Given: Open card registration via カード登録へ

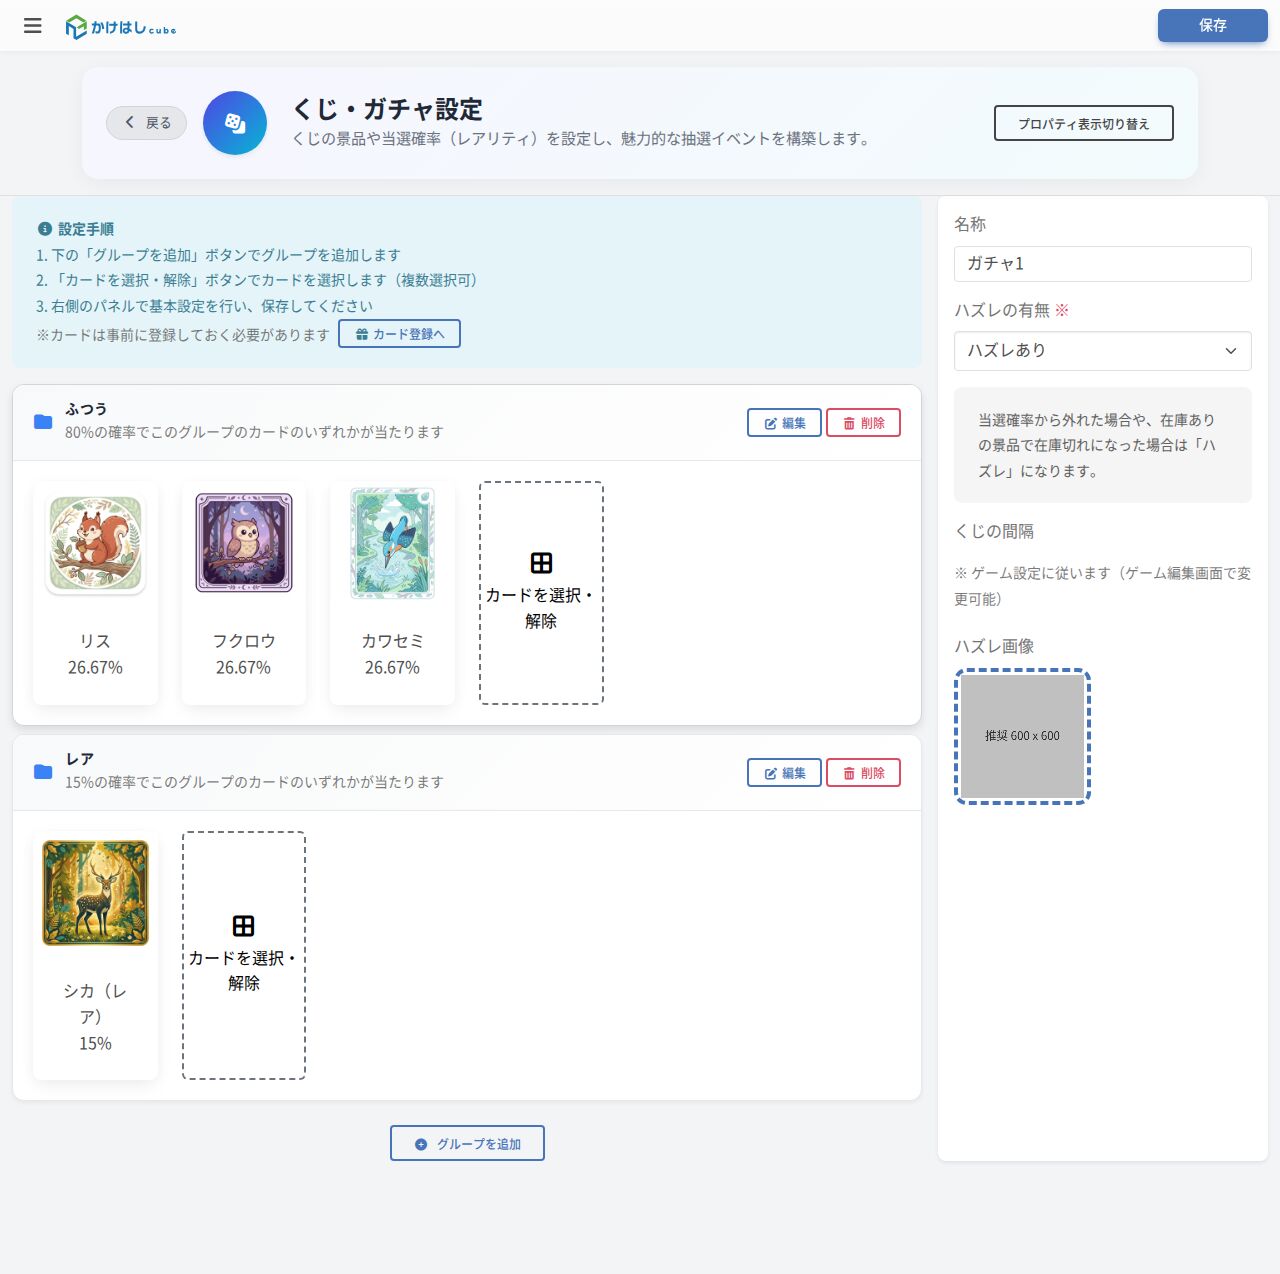Looking at the screenshot, I should [400, 334].
